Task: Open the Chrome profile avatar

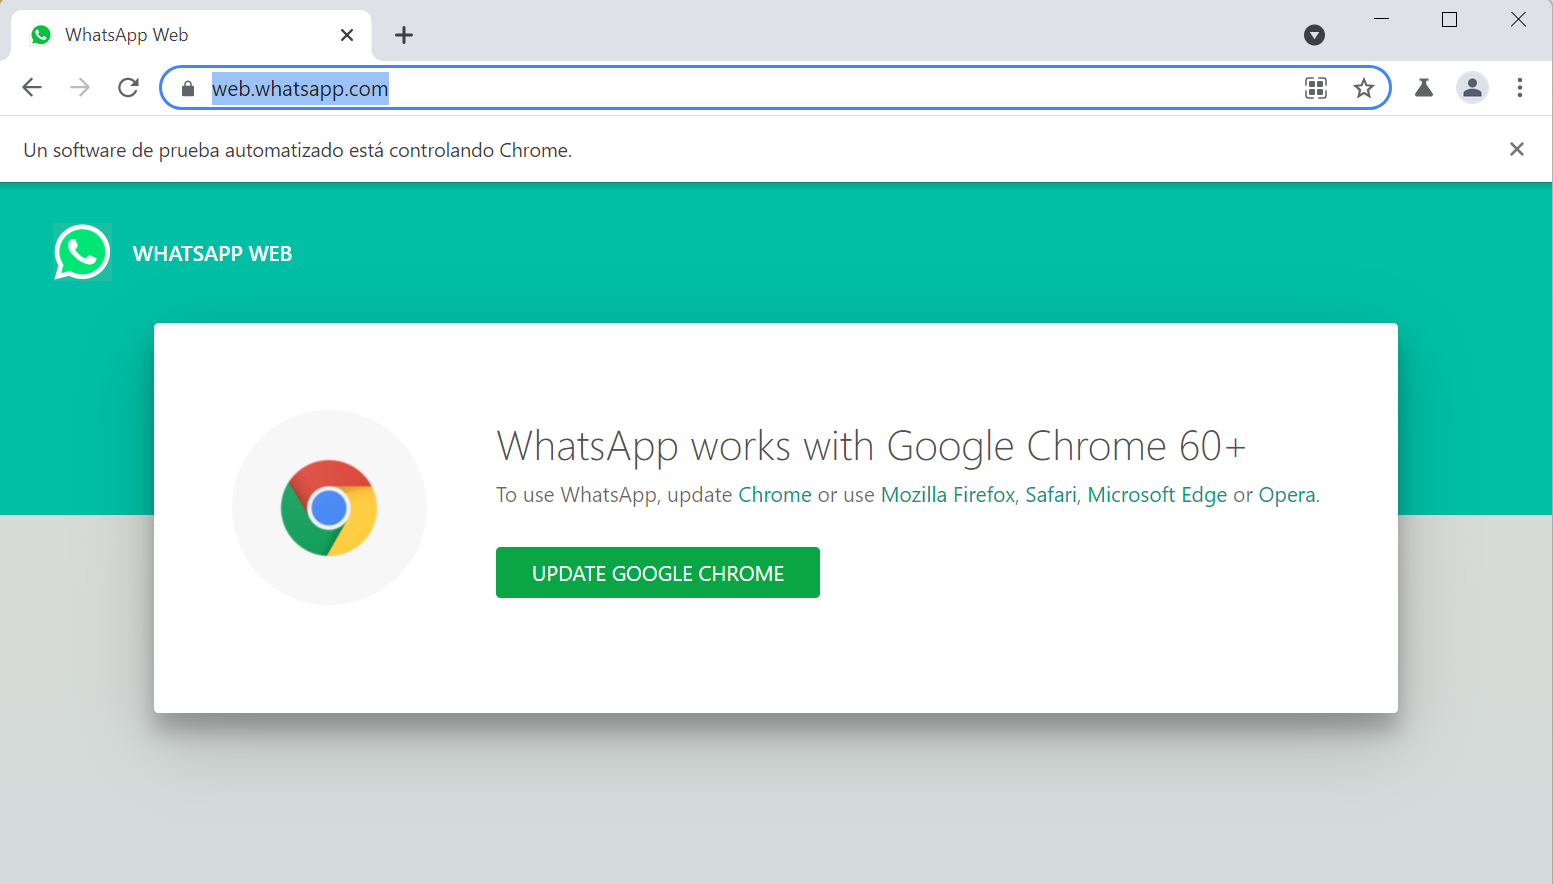Action: (1472, 88)
